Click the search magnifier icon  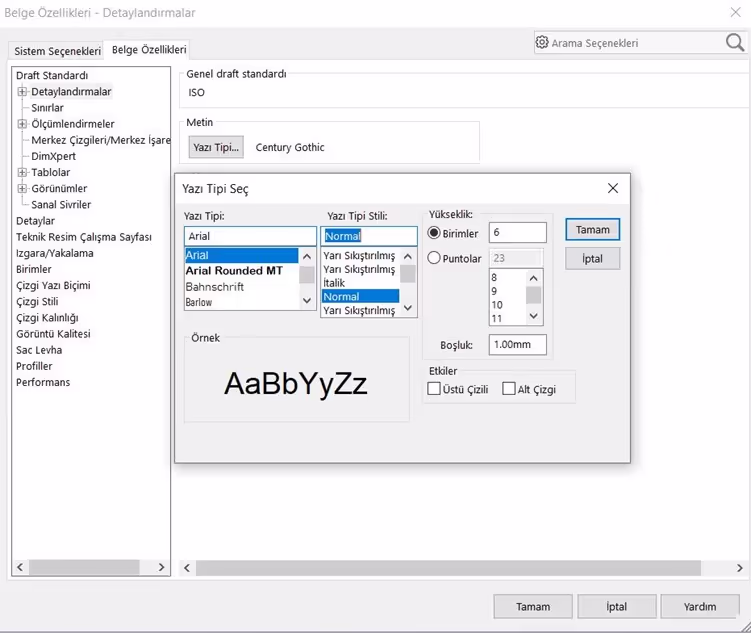tap(735, 43)
